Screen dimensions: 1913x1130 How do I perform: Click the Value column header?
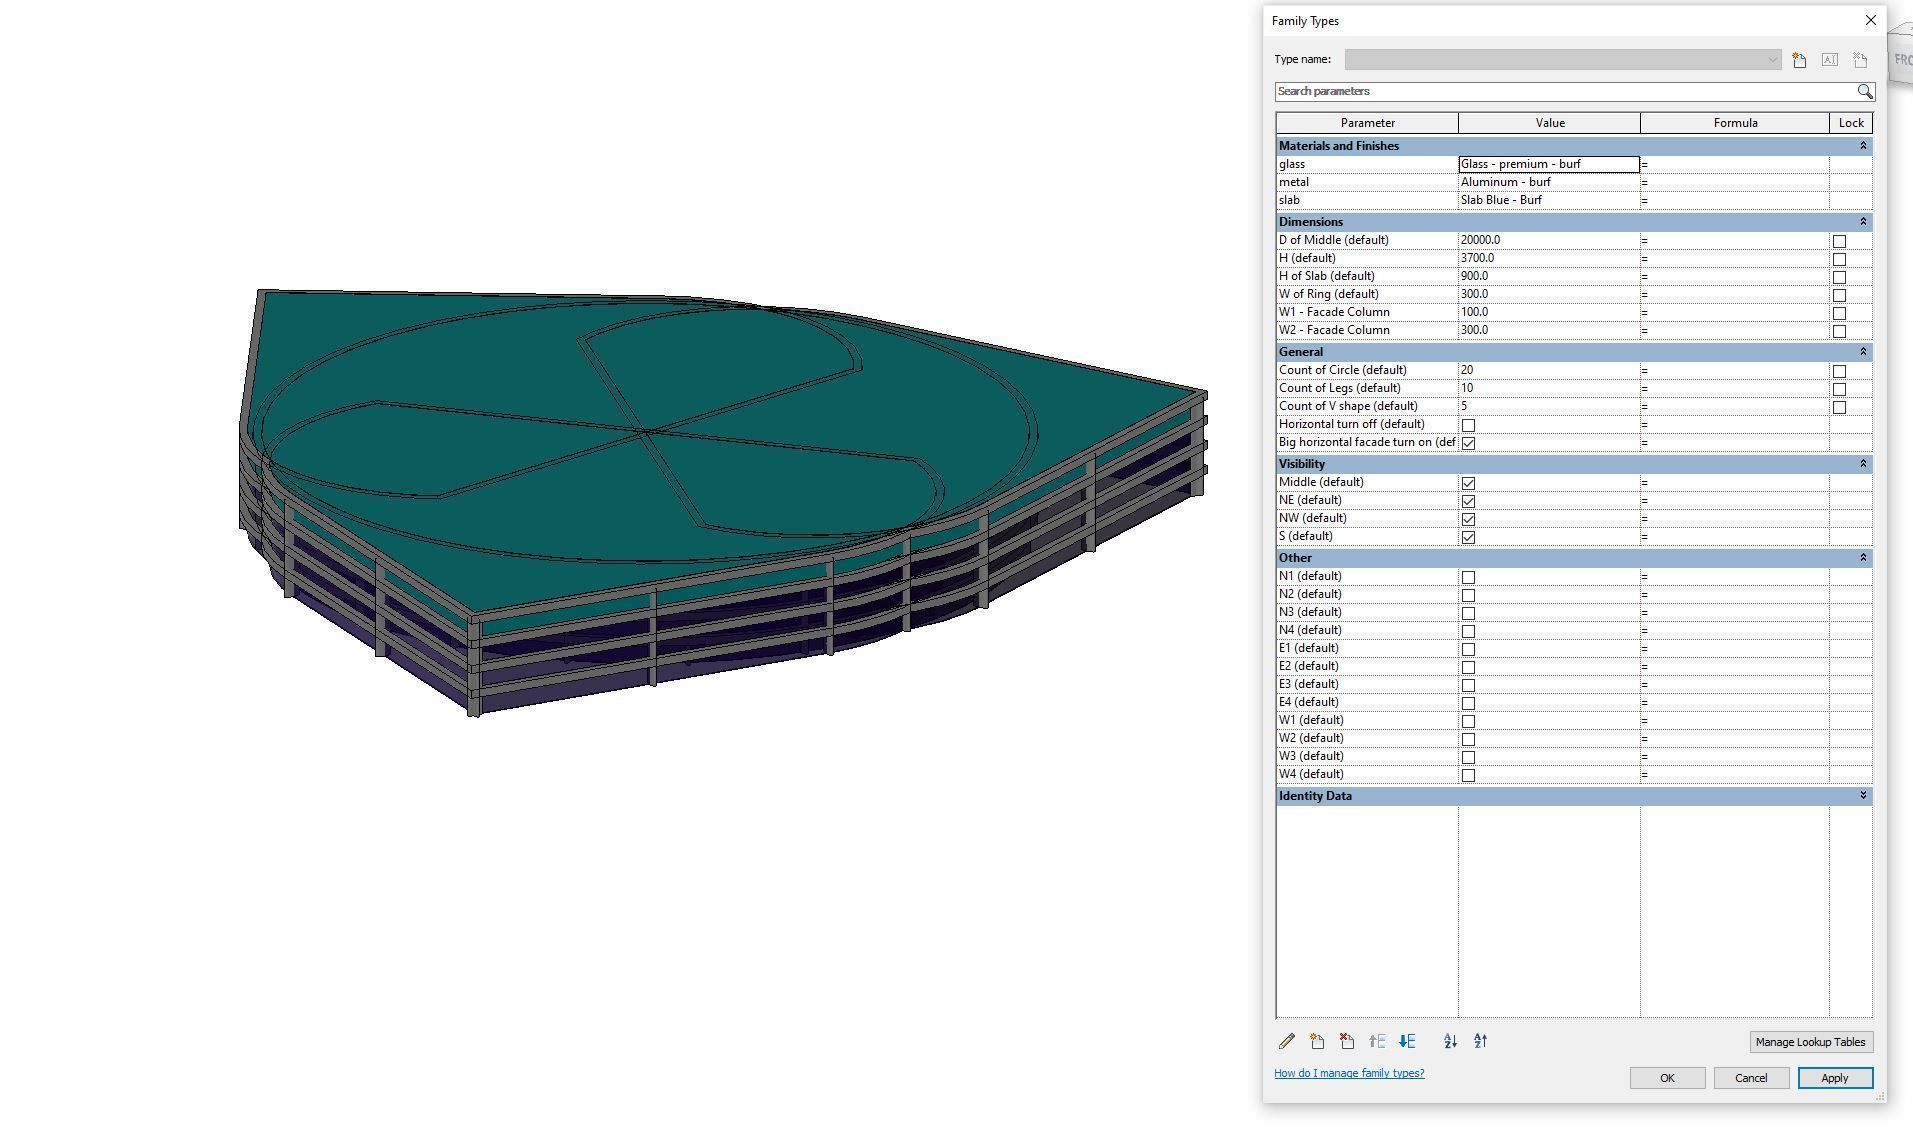pyautogui.click(x=1549, y=123)
